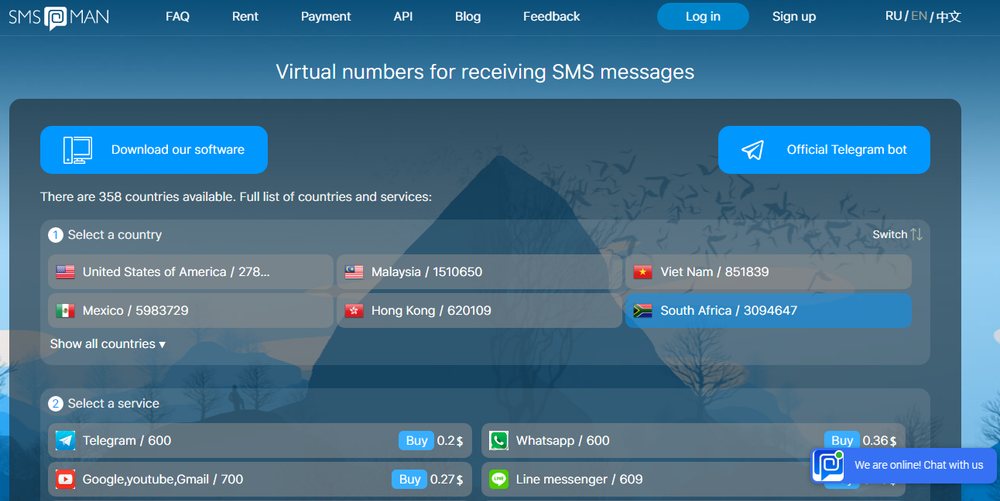
Task: Click the United States flag icon
Action: point(65,272)
